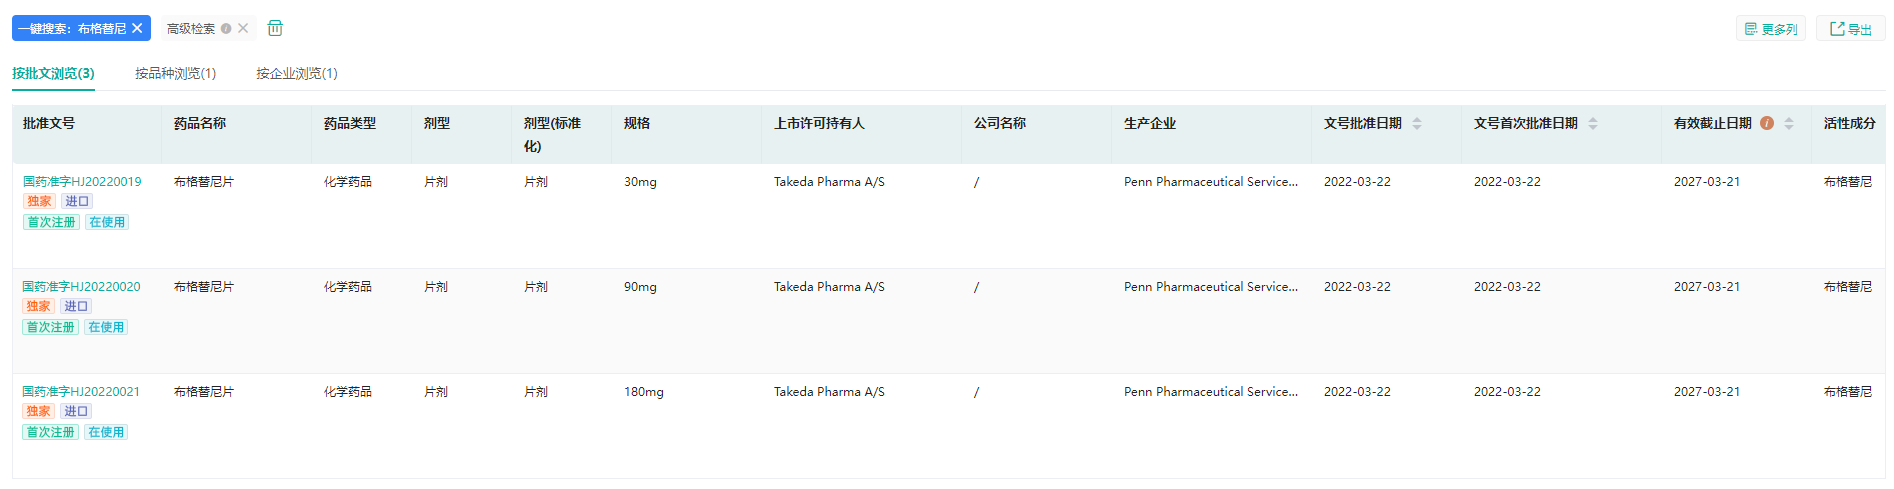The height and width of the screenshot is (489, 1894).
Task: Select the 按批文浏览(3) tab
Action: tap(53, 73)
